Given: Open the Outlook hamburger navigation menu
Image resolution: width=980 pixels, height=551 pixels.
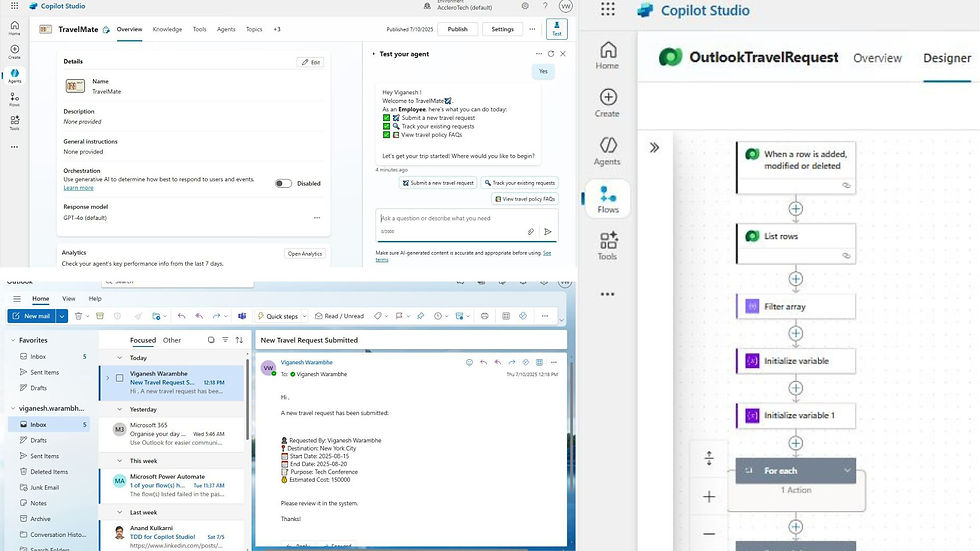Looking at the screenshot, I should coord(17,299).
